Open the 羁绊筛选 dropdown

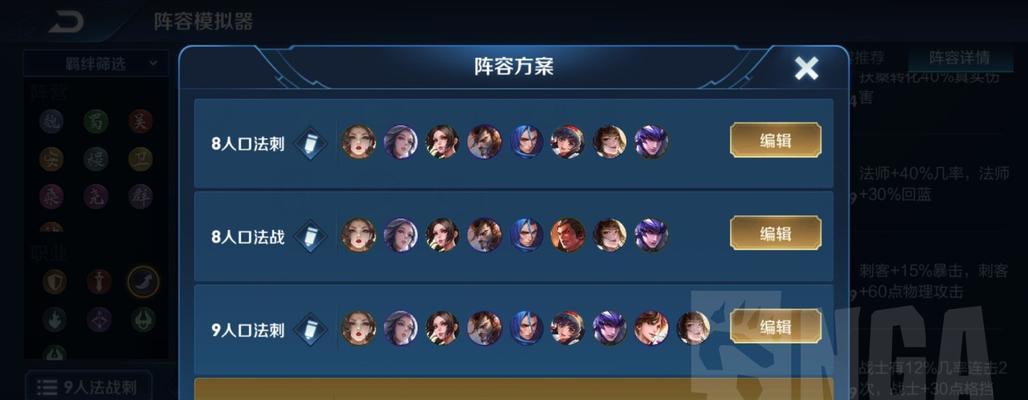[96, 64]
